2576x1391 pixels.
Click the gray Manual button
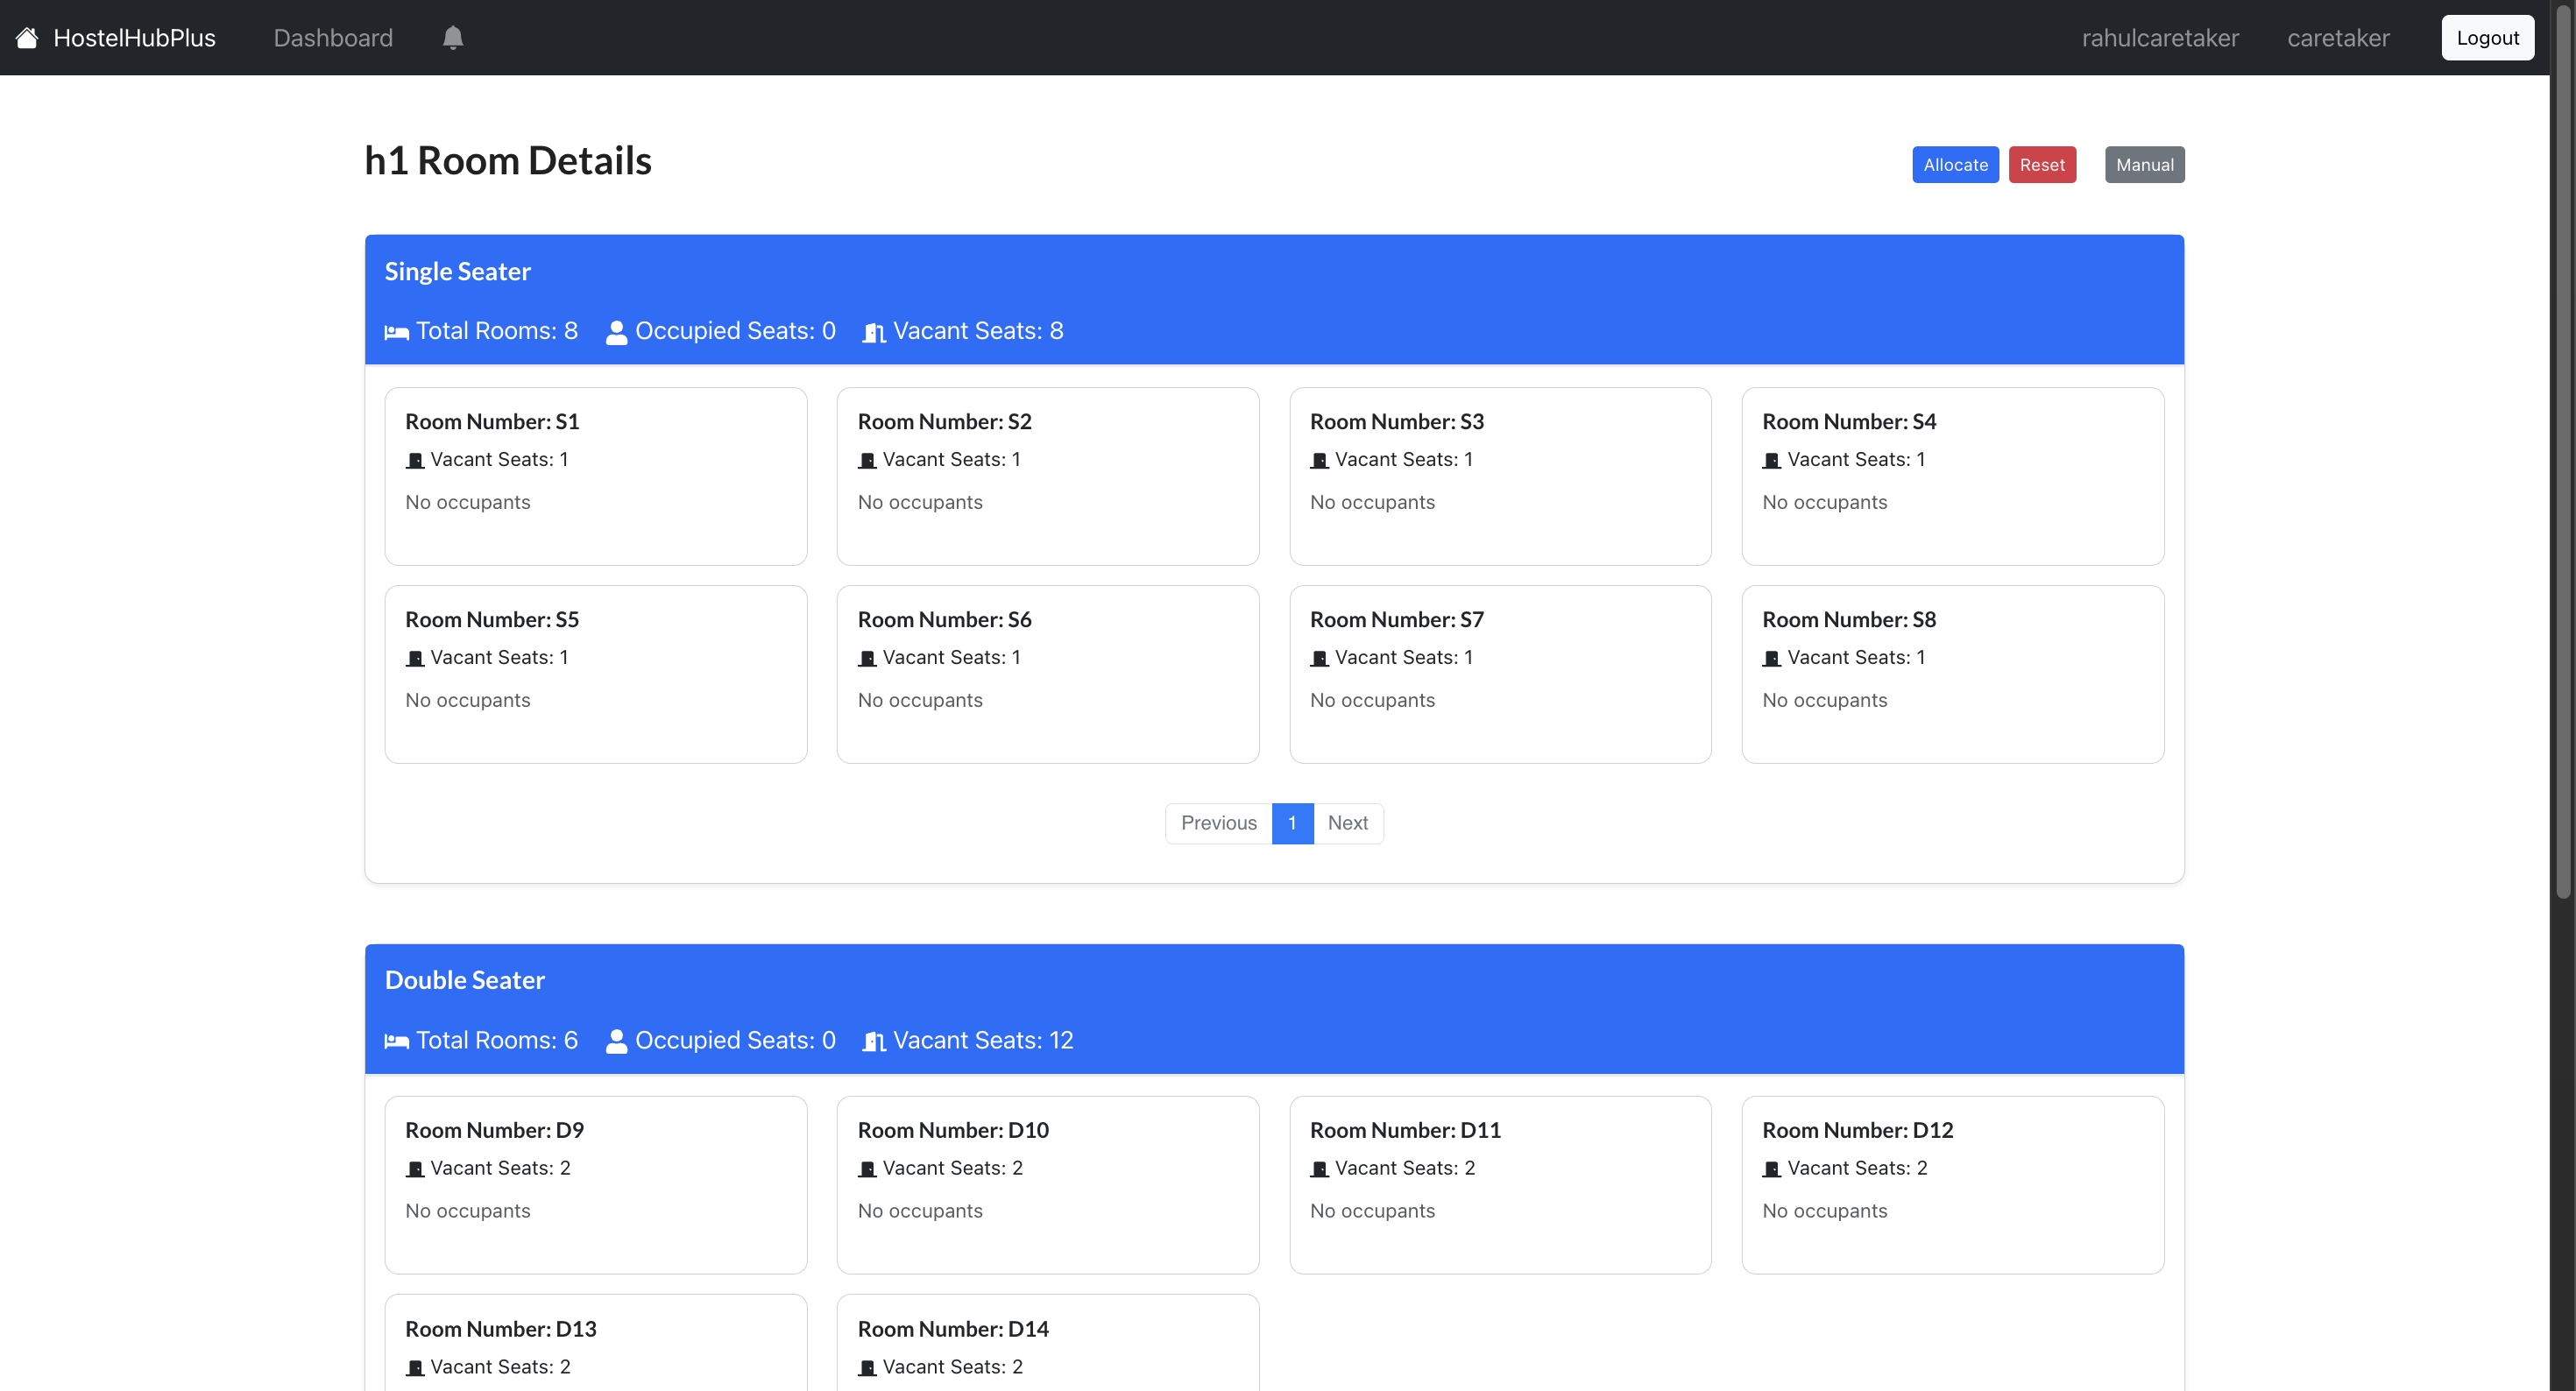click(x=2144, y=165)
